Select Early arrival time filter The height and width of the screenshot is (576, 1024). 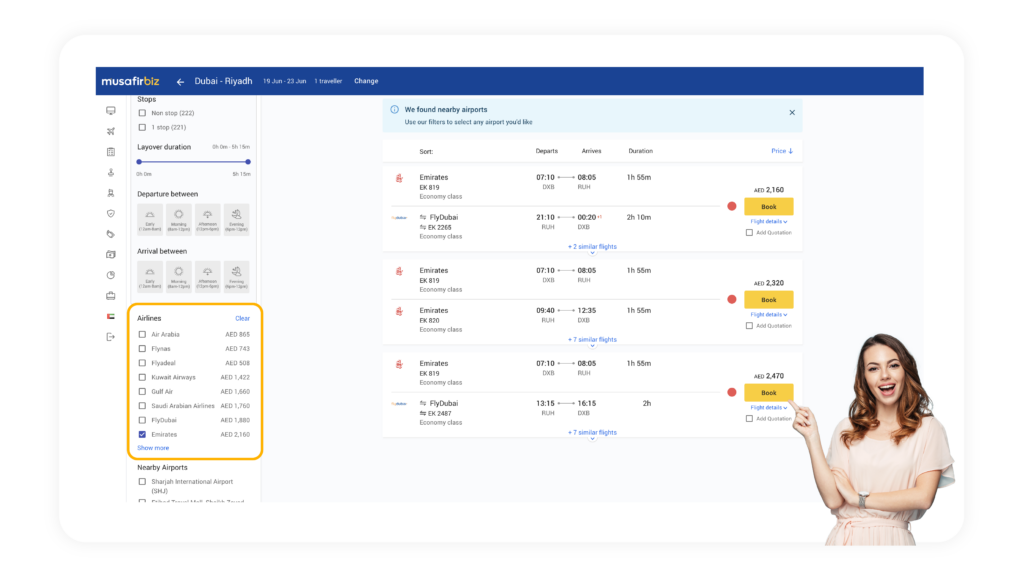[x=150, y=276]
